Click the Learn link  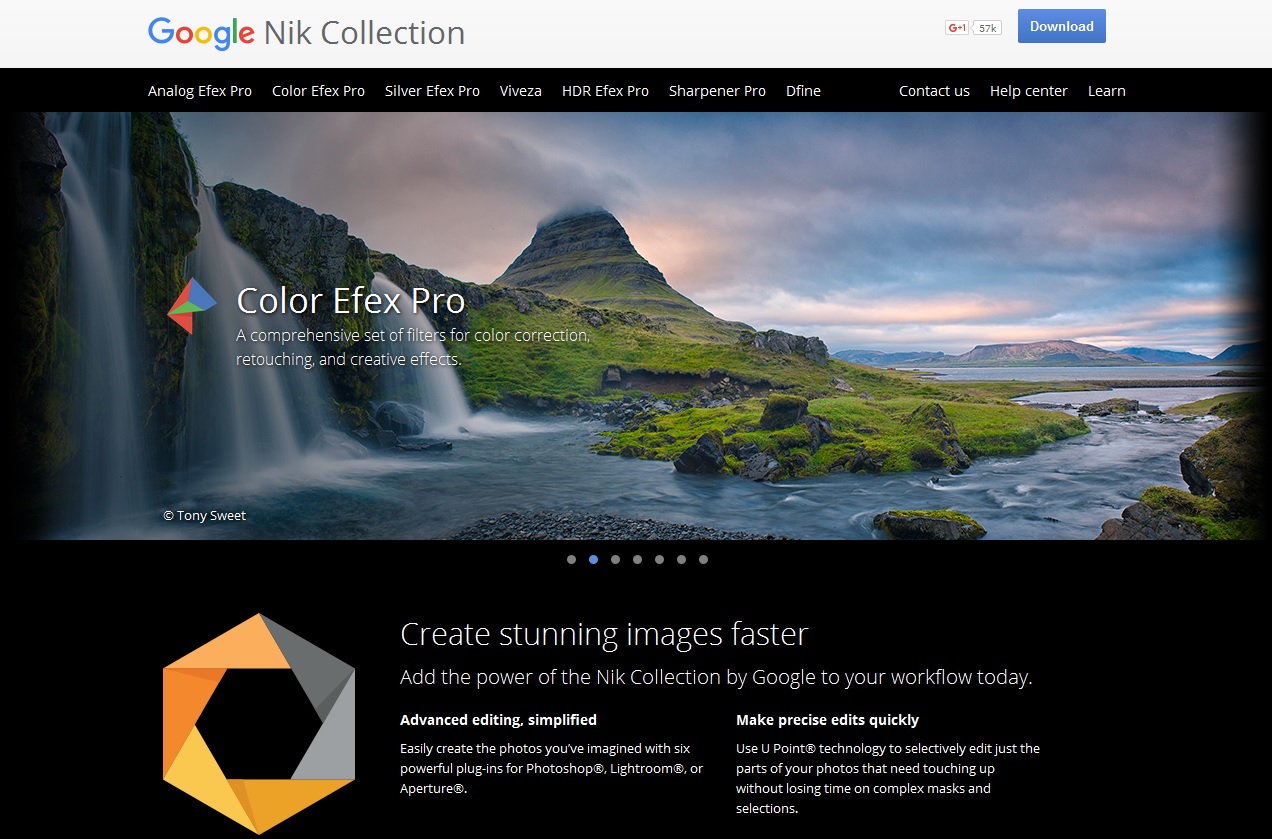1107,91
